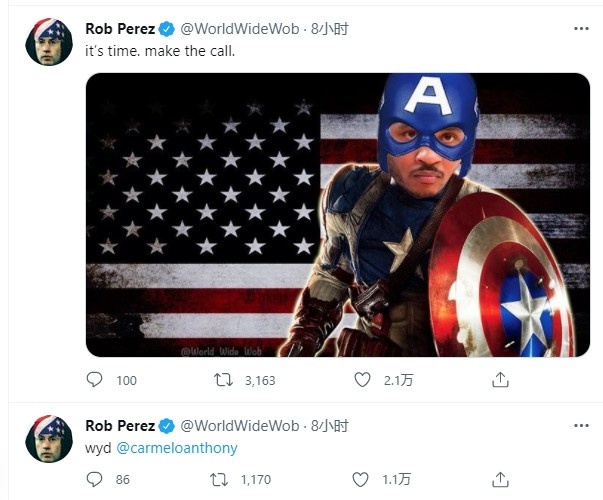This screenshot has width=603, height=500.
Task: Retweet the Captain America tweet
Action: pyautogui.click(x=226, y=380)
